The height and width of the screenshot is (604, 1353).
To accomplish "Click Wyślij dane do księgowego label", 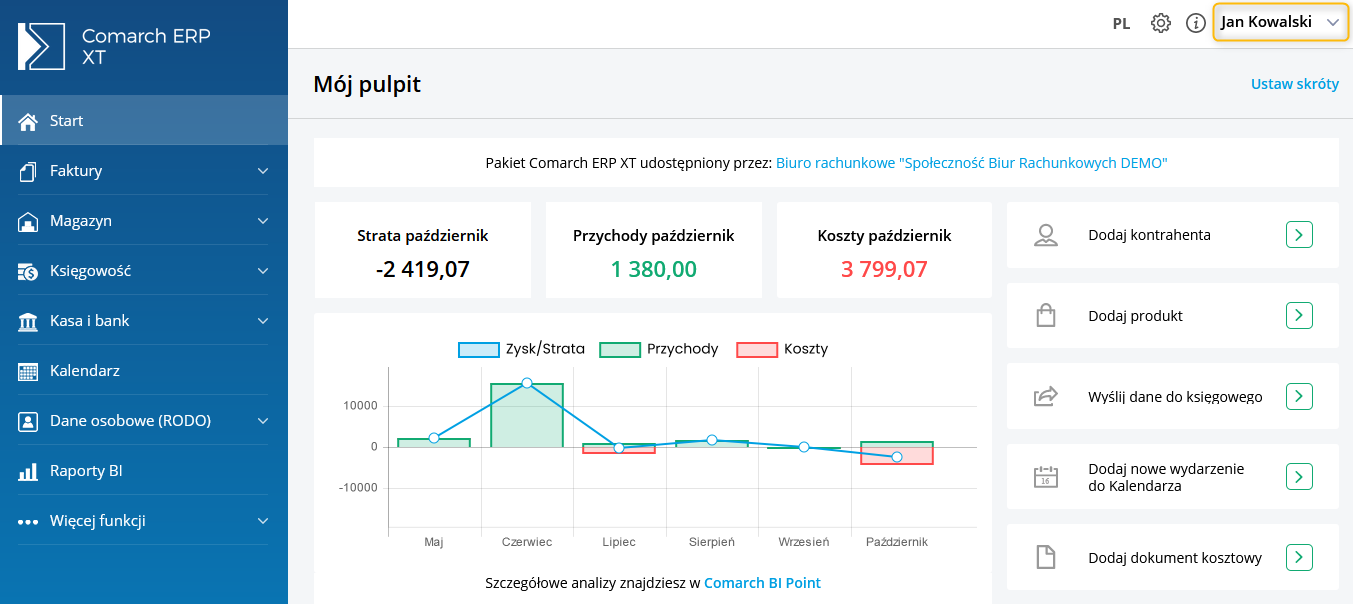I will pos(1175,397).
